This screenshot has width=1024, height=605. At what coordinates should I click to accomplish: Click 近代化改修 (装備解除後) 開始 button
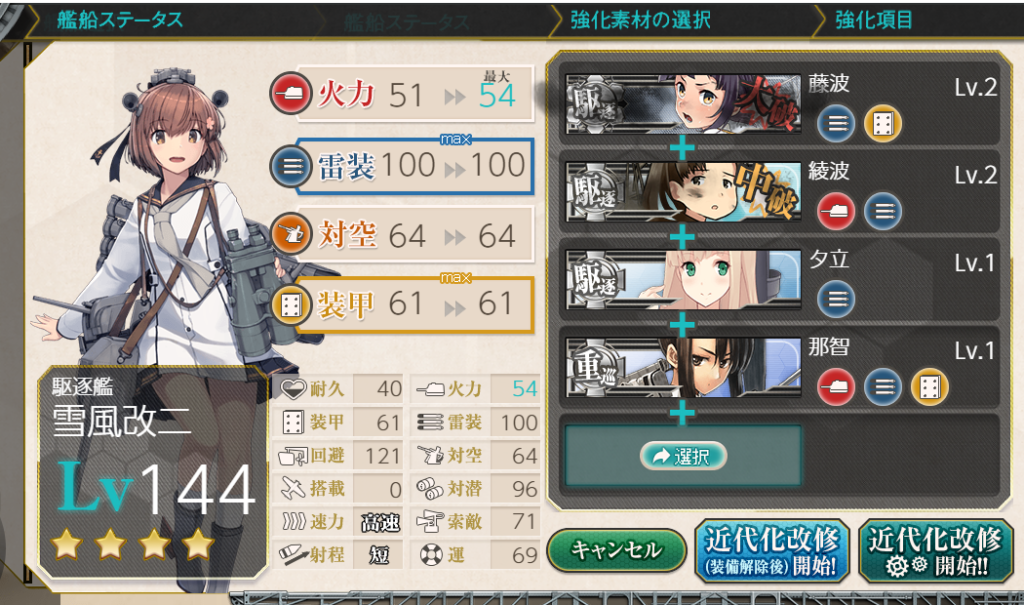click(x=771, y=551)
